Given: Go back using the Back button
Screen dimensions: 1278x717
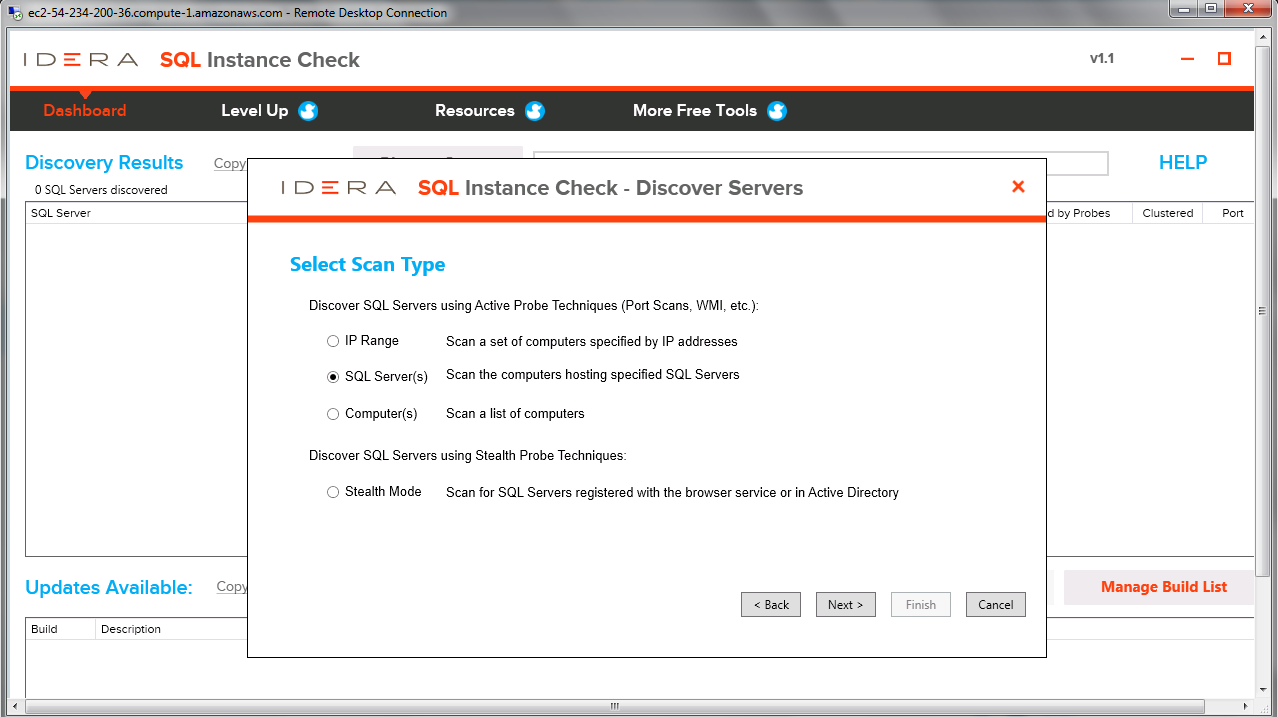Looking at the screenshot, I should [770, 604].
